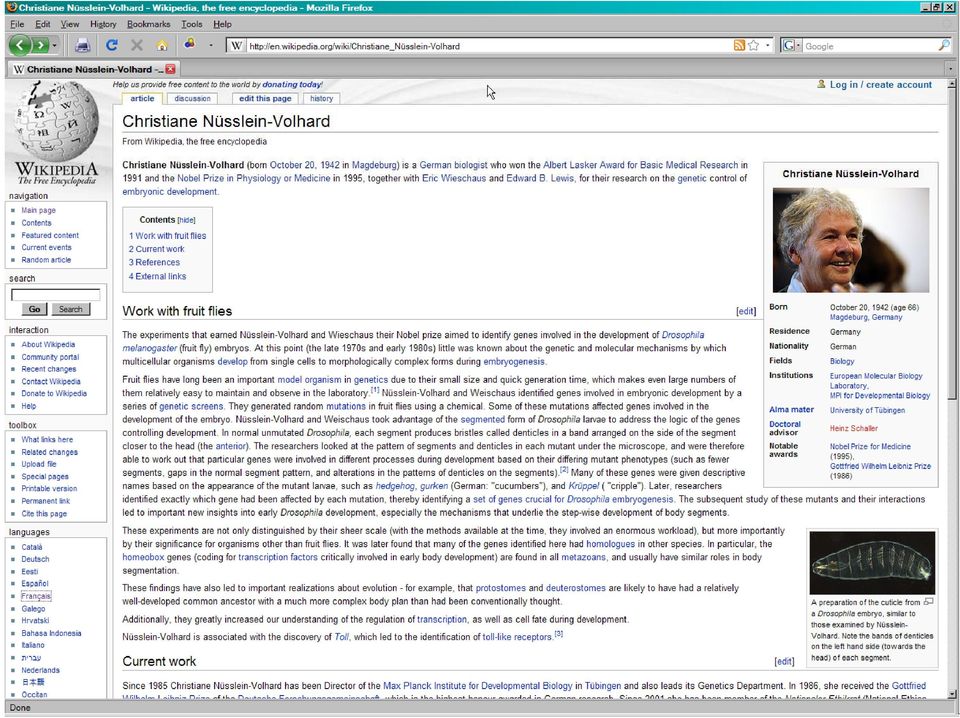Open the Eric Wieschaus article link
The height and width of the screenshot is (718, 960).
[x=454, y=178]
